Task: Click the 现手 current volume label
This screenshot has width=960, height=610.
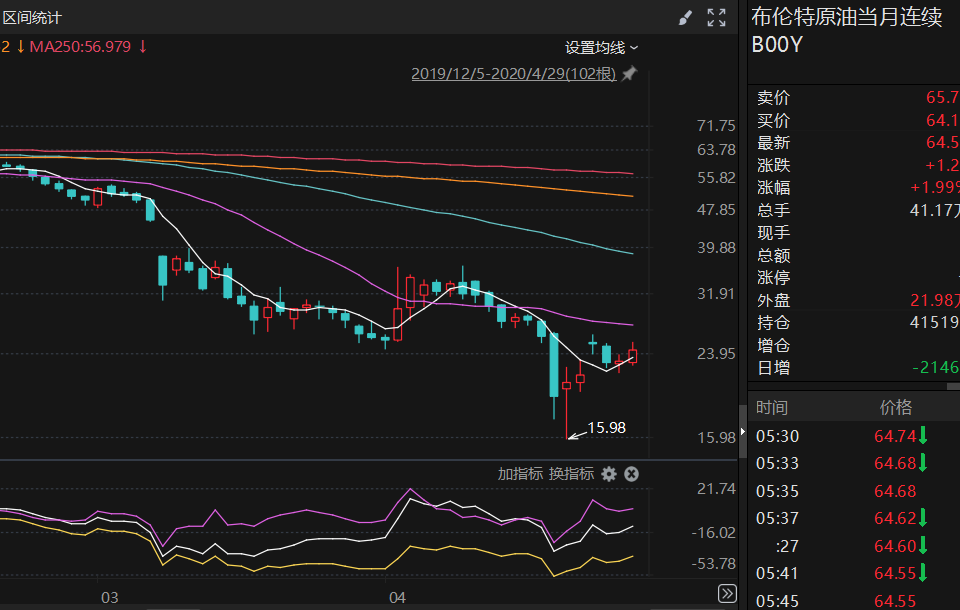Action: point(774,233)
